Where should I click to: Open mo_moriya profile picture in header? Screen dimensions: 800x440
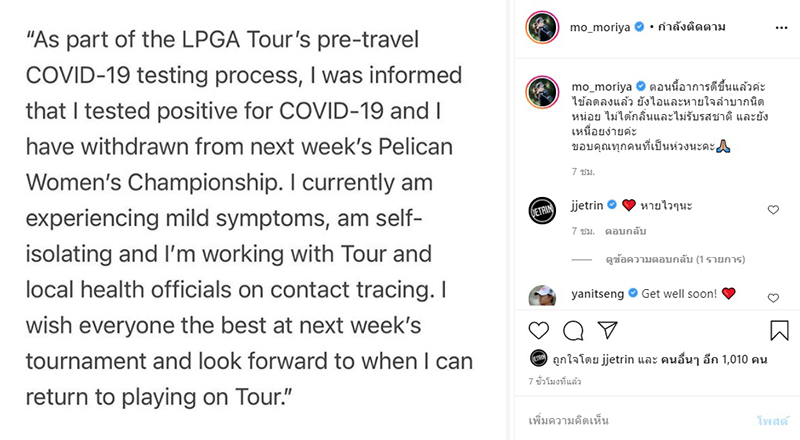pos(541,26)
